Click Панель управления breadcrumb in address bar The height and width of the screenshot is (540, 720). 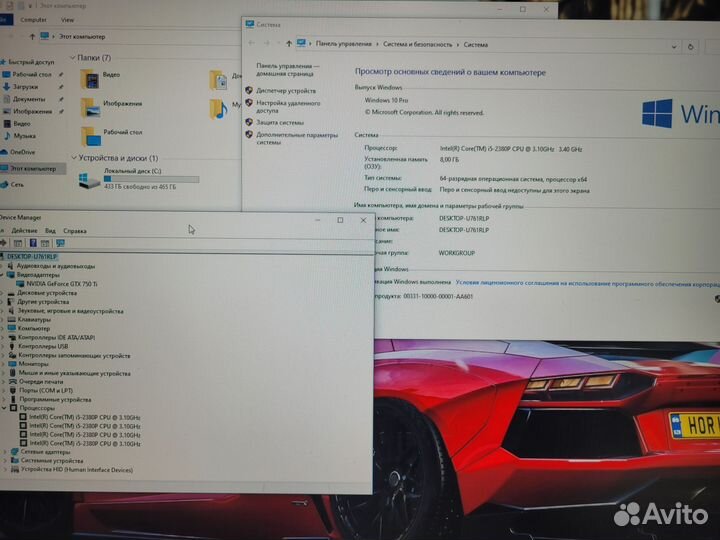pos(343,44)
